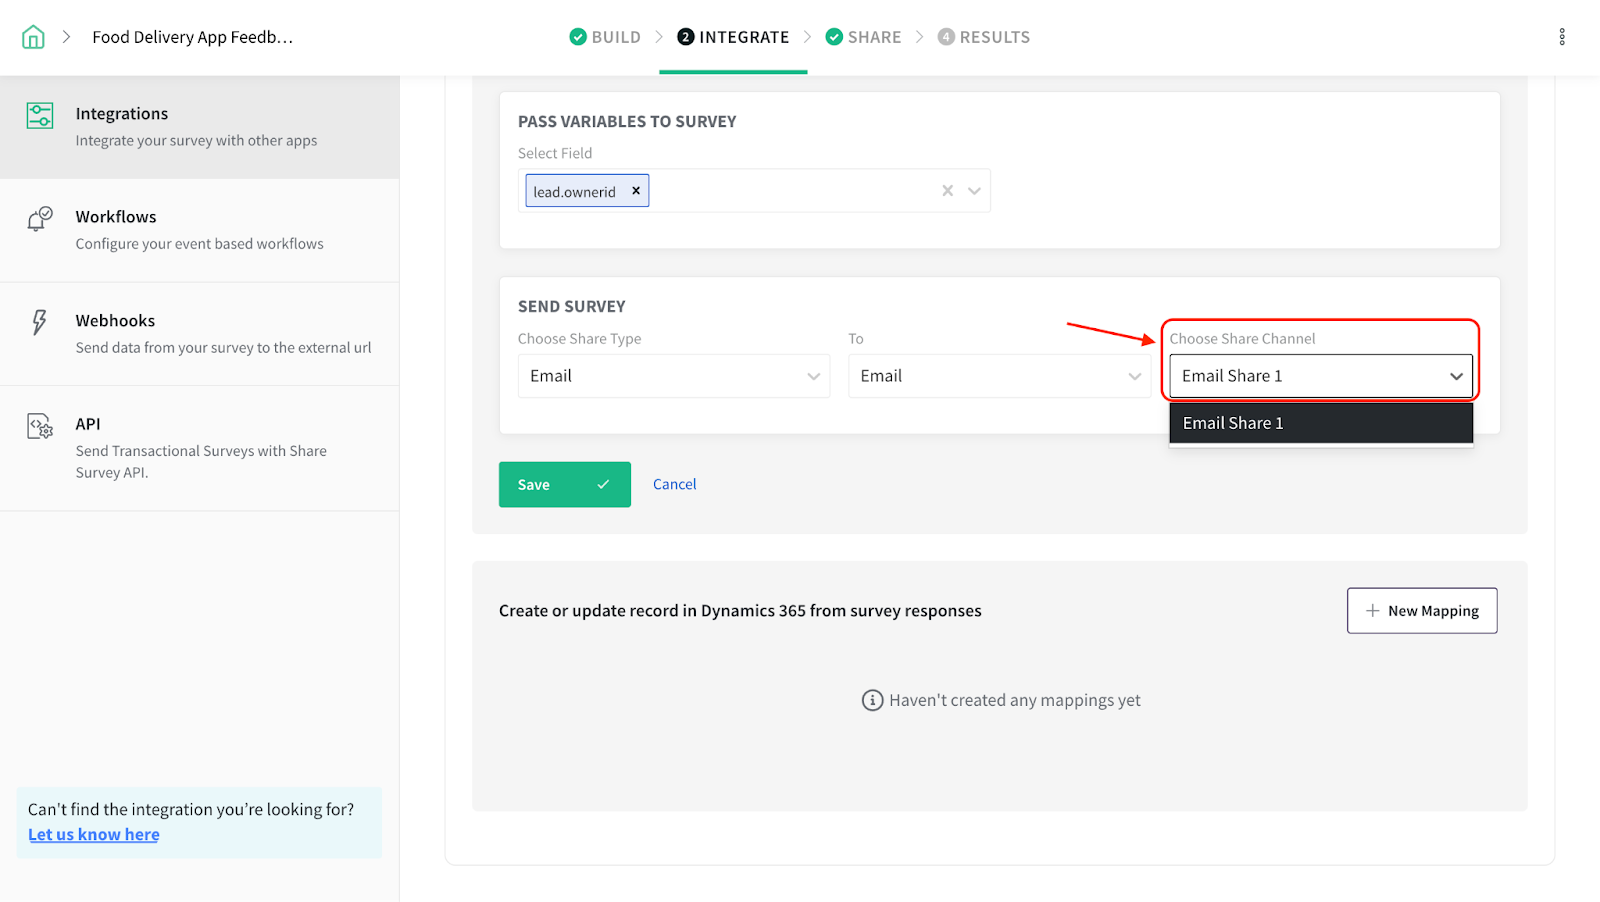Open the three-dot more options menu
The height and width of the screenshot is (902, 1600).
tap(1562, 37)
